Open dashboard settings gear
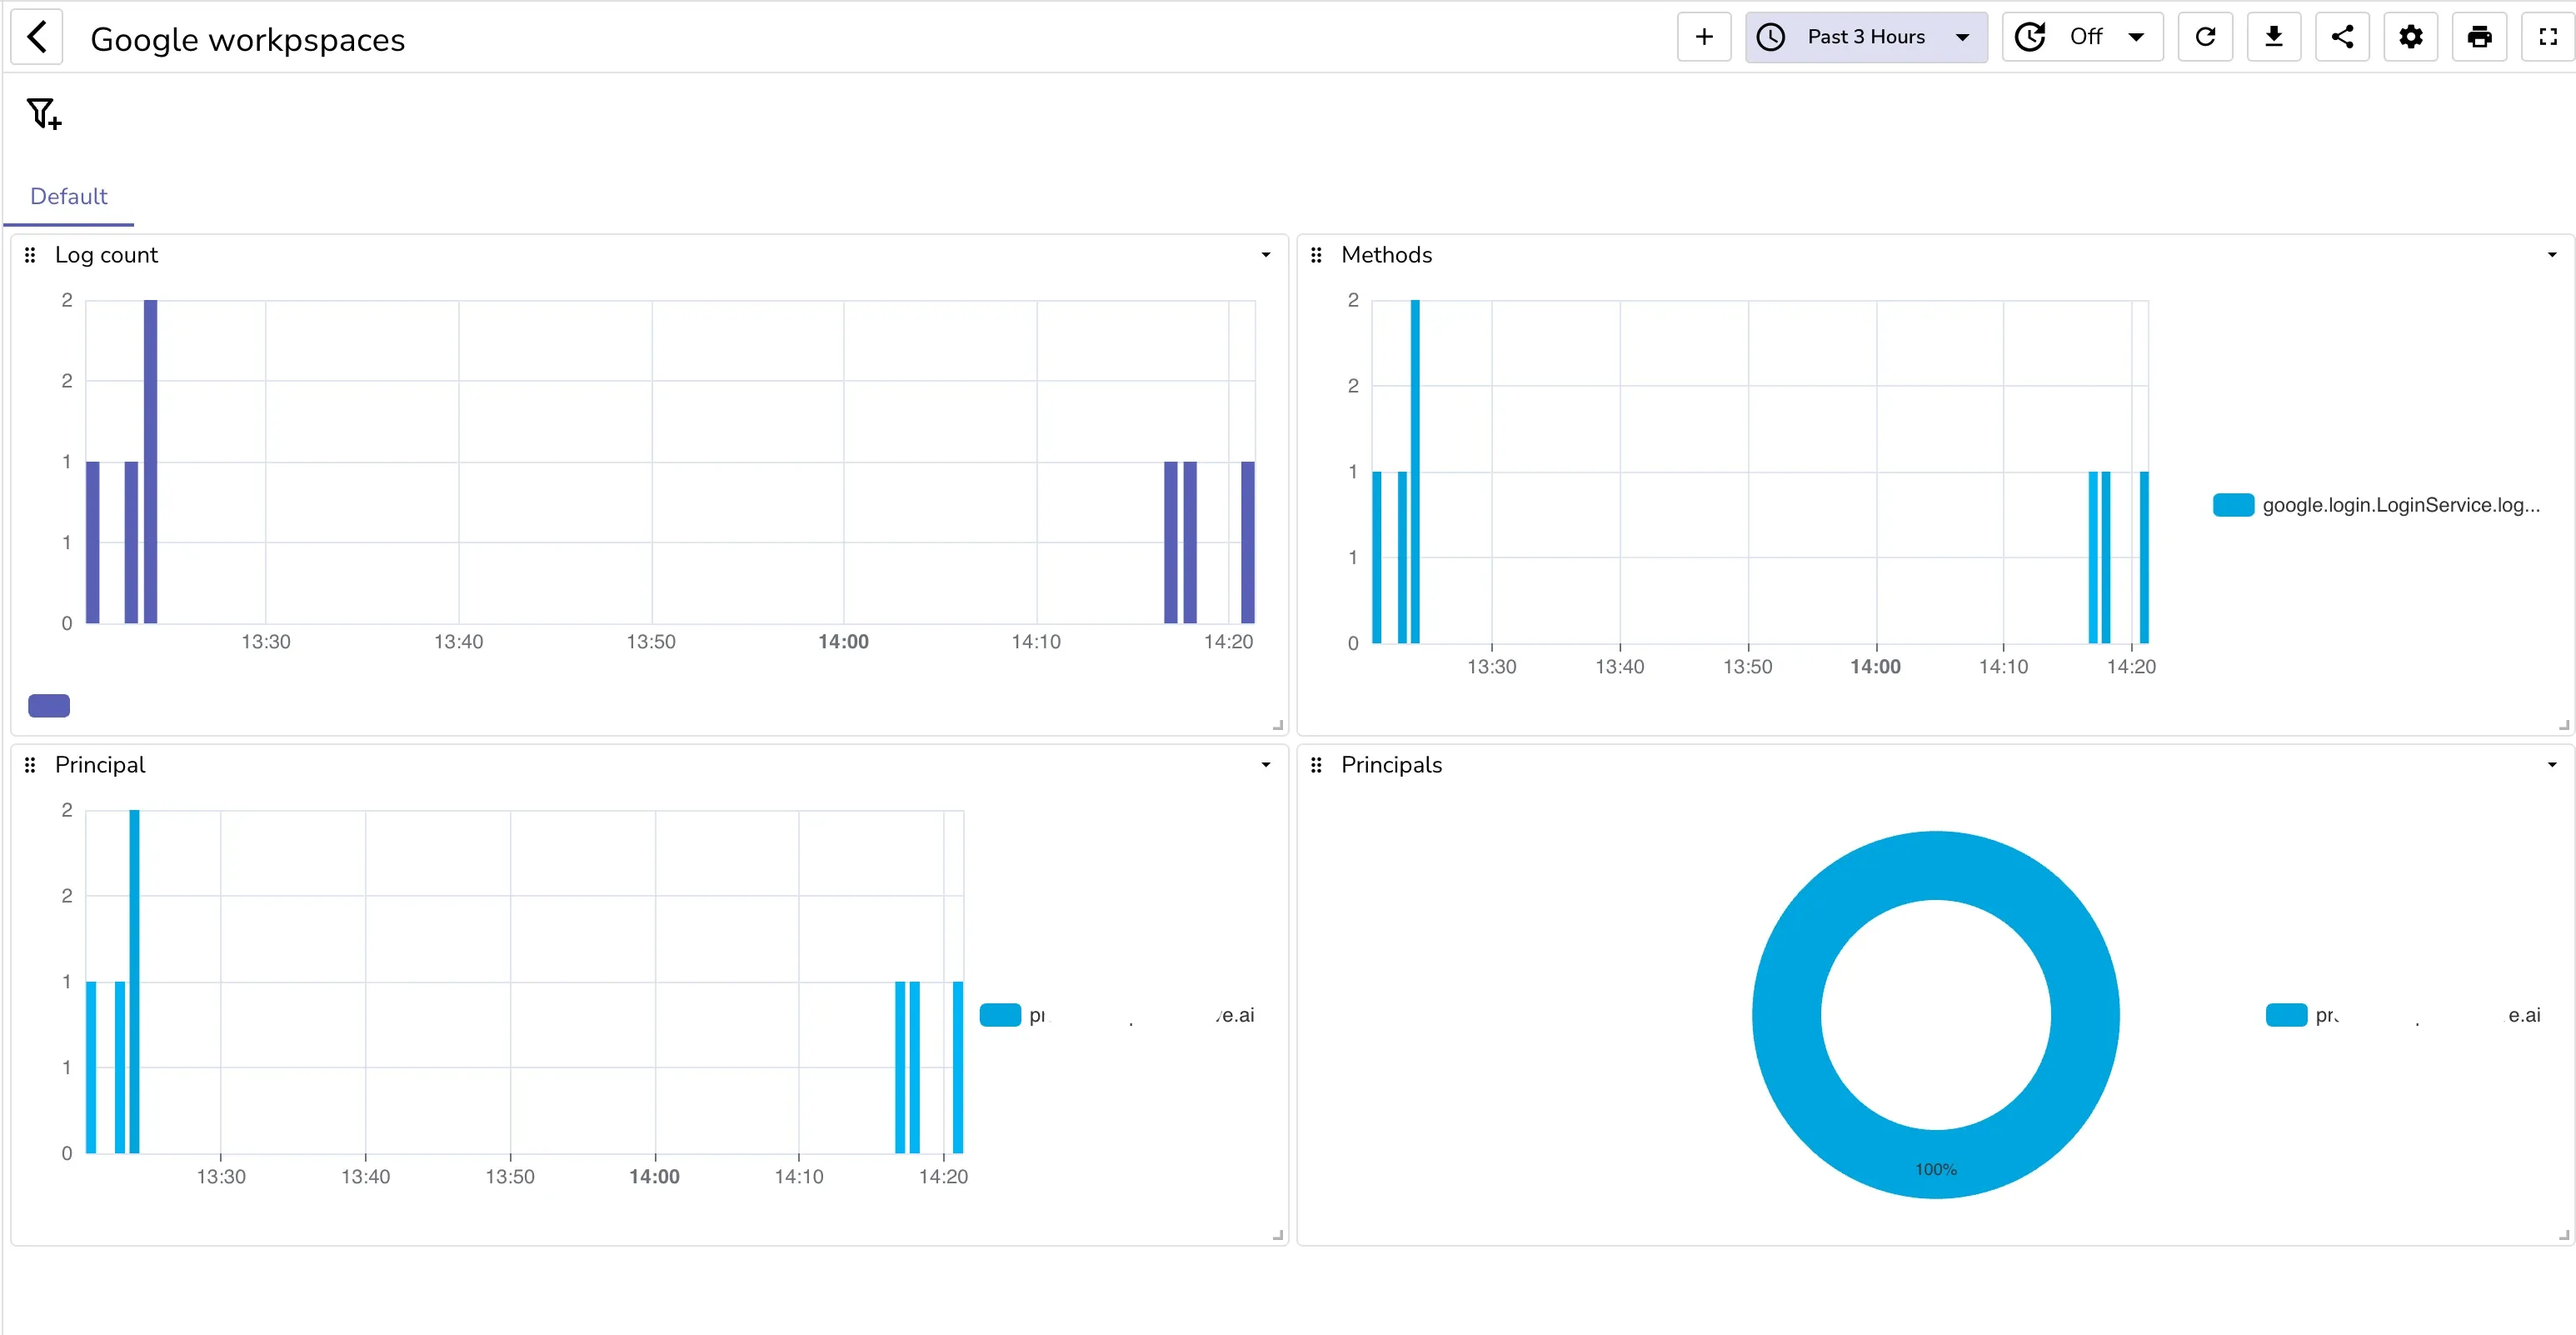Image resolution: width=2576 pixels, height=1335 pixels. tap(2410, 36)
